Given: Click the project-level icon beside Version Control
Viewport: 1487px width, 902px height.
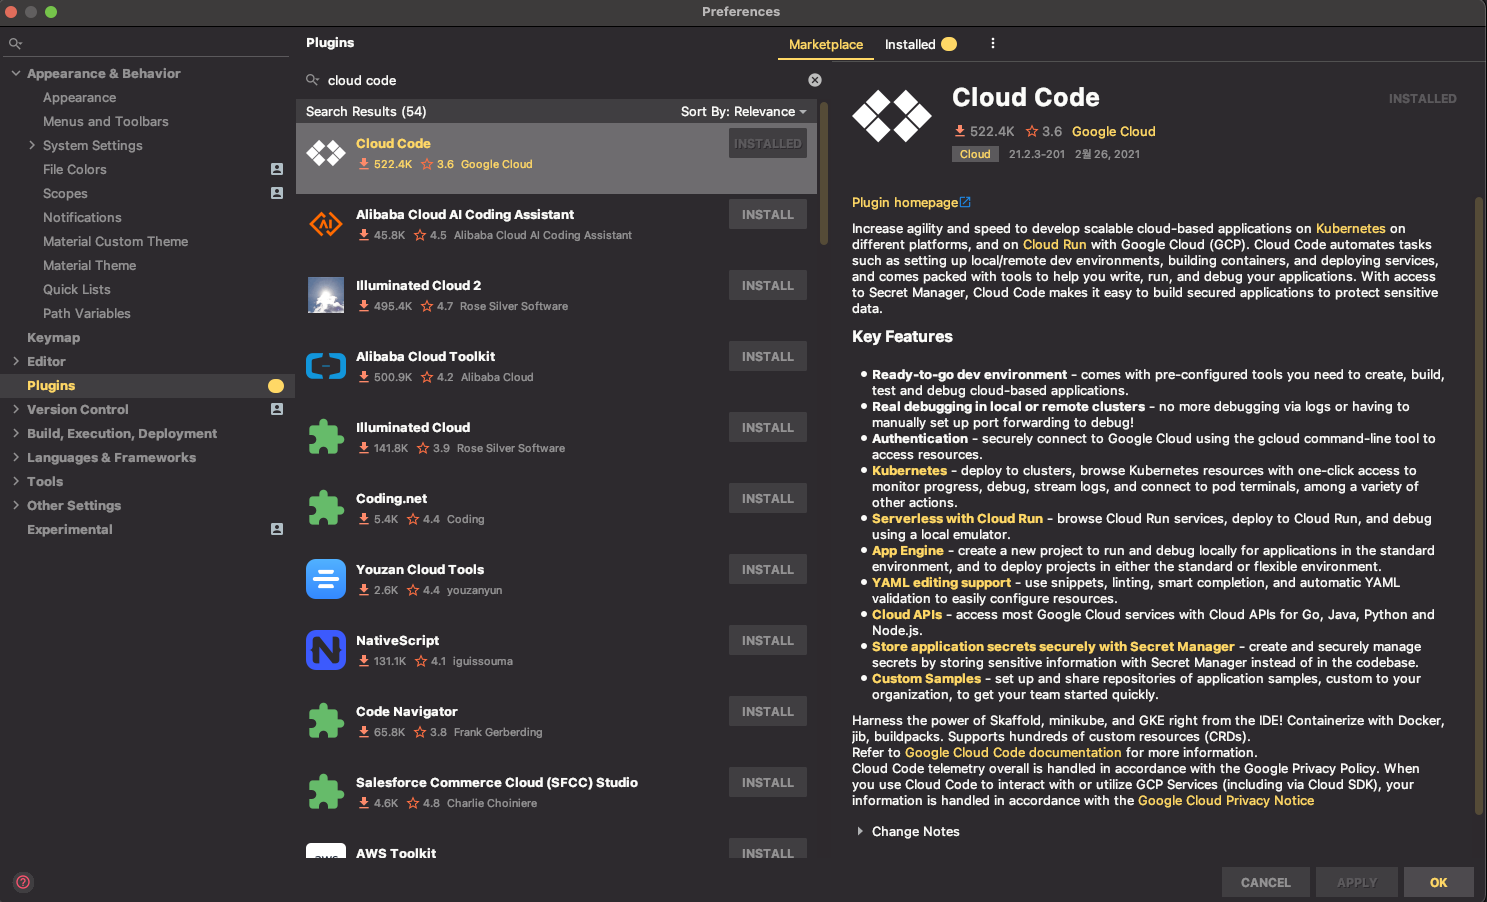Looking at the screenshot, I should [x=277, y=409].
